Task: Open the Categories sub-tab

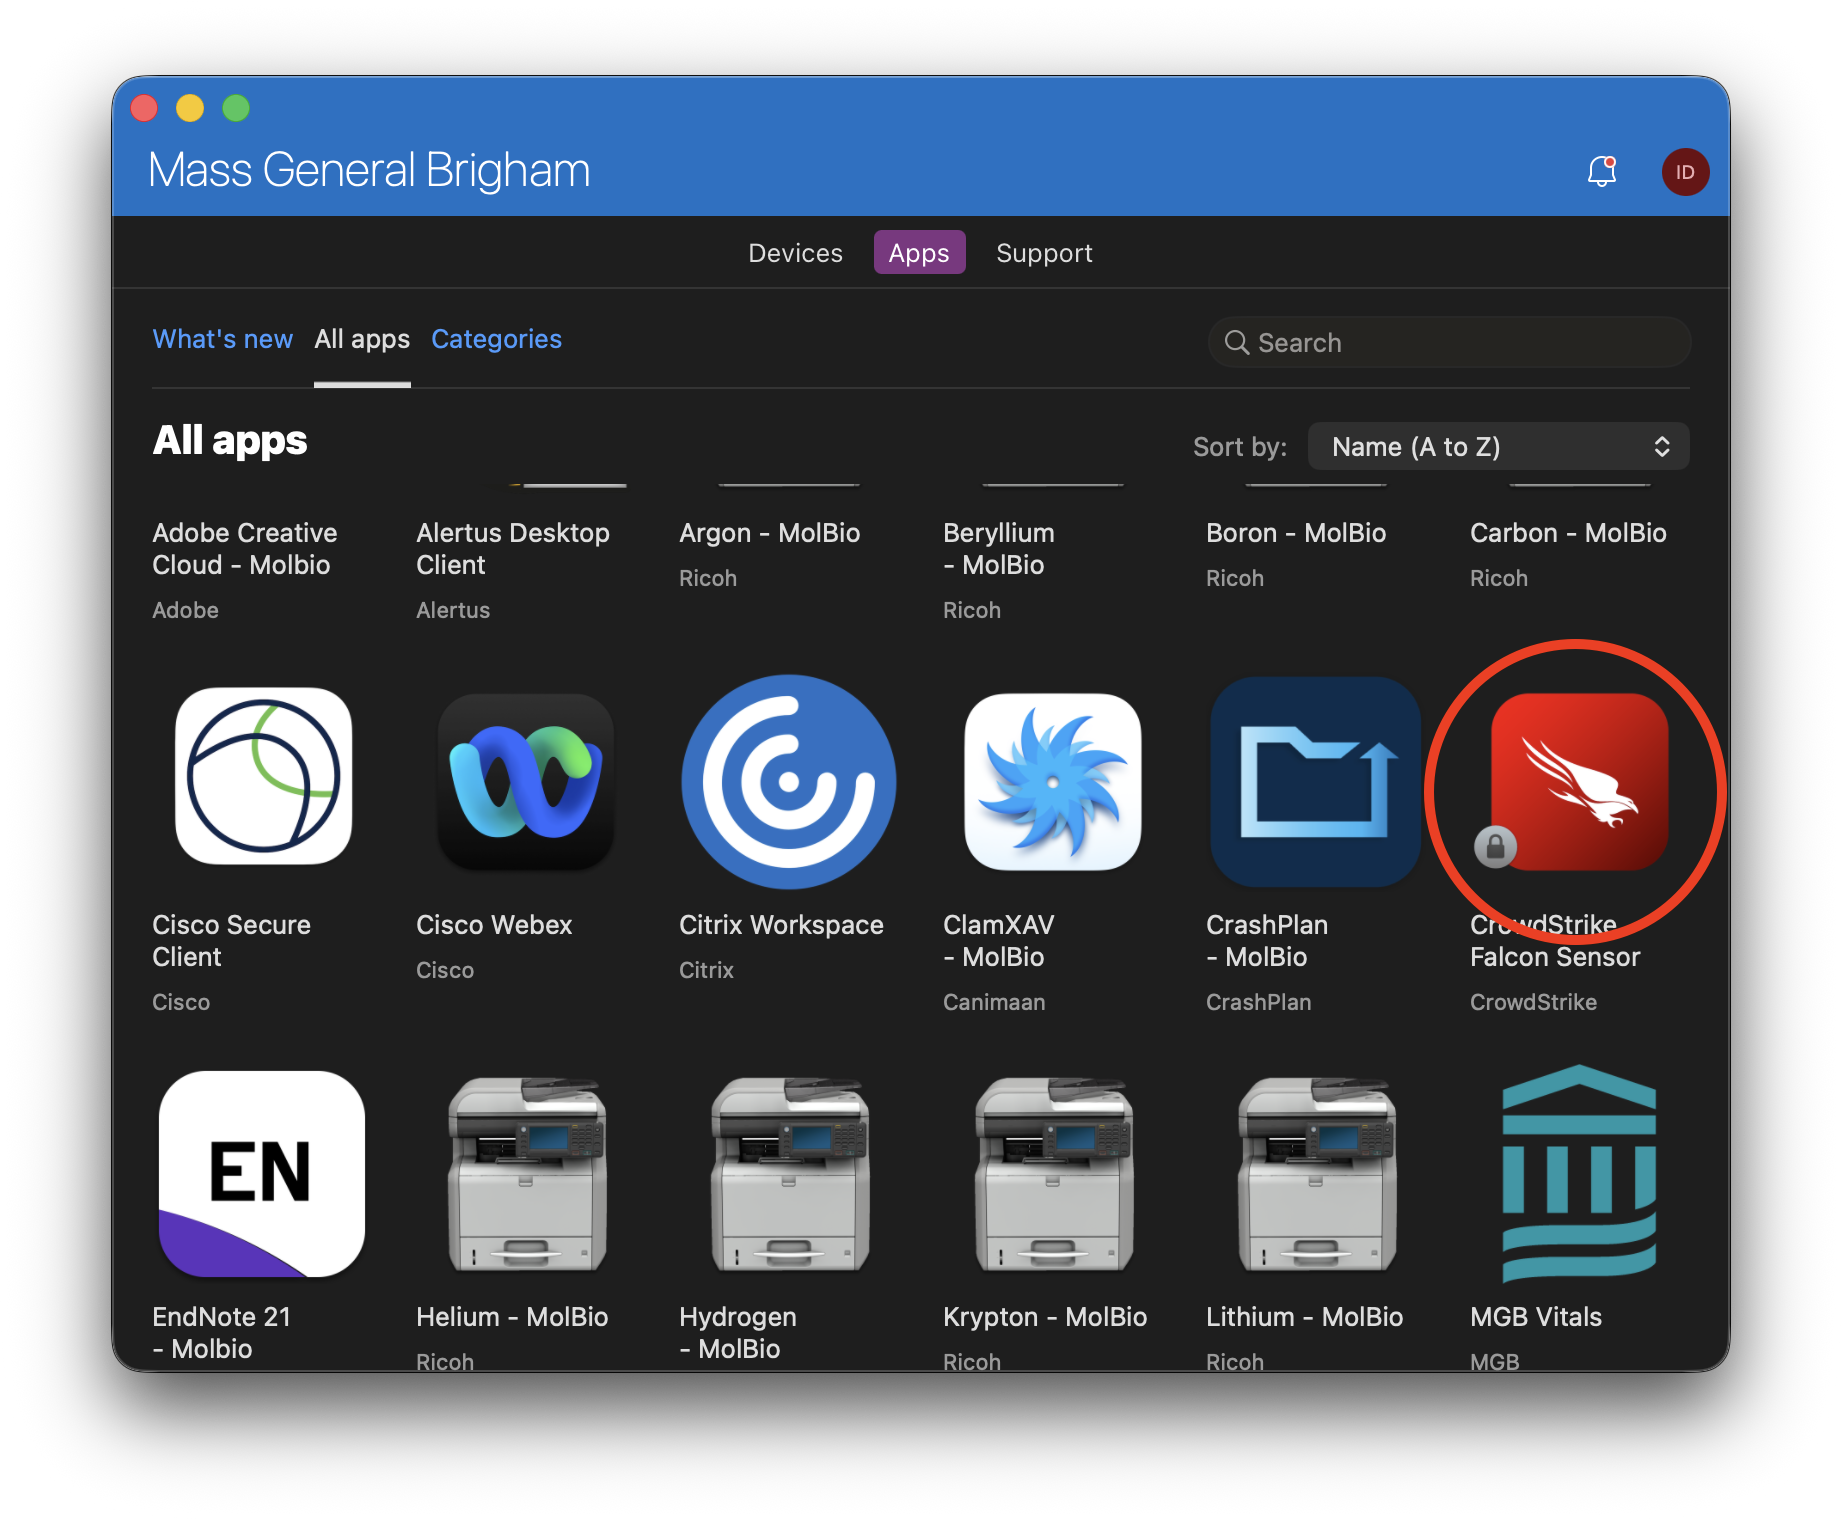Action: tap(496, 339)
